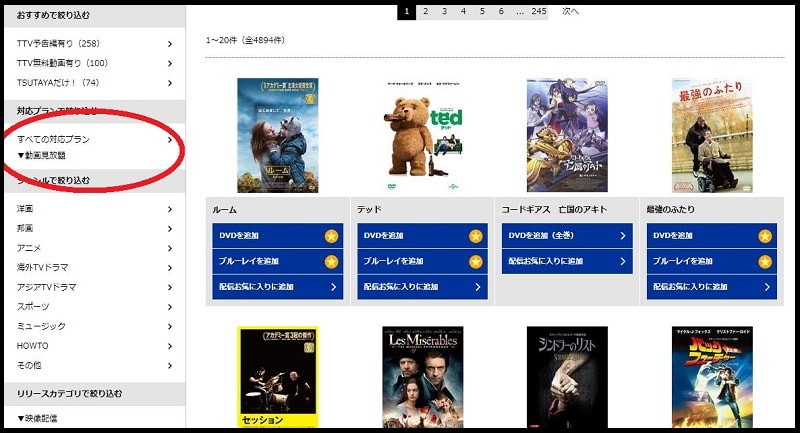800x433 pixels.
Task: Click the star icon on テッド ブルーレイを追加
Action: [x=476, y=262]
